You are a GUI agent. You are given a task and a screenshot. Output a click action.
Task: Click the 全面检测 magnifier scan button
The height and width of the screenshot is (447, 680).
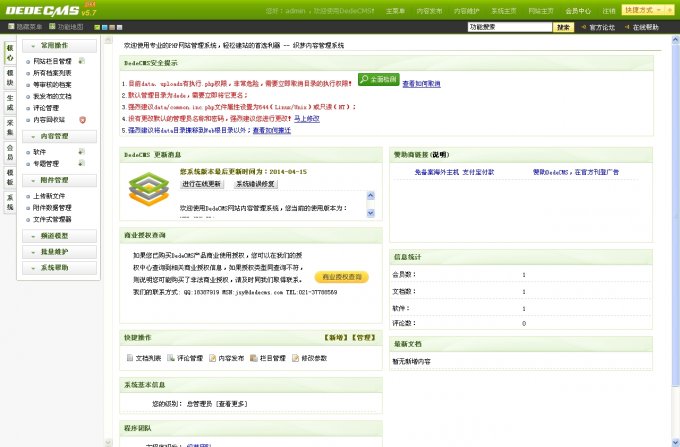pos(378,79)
